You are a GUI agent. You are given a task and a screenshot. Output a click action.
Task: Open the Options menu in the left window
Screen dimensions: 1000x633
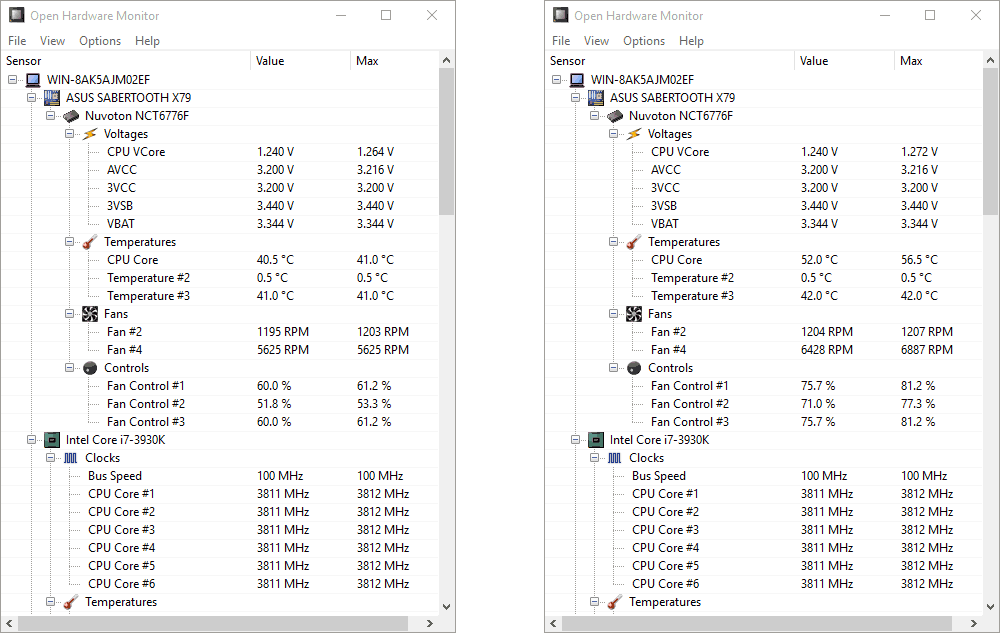pyautogui.click(x=100, y=41)
